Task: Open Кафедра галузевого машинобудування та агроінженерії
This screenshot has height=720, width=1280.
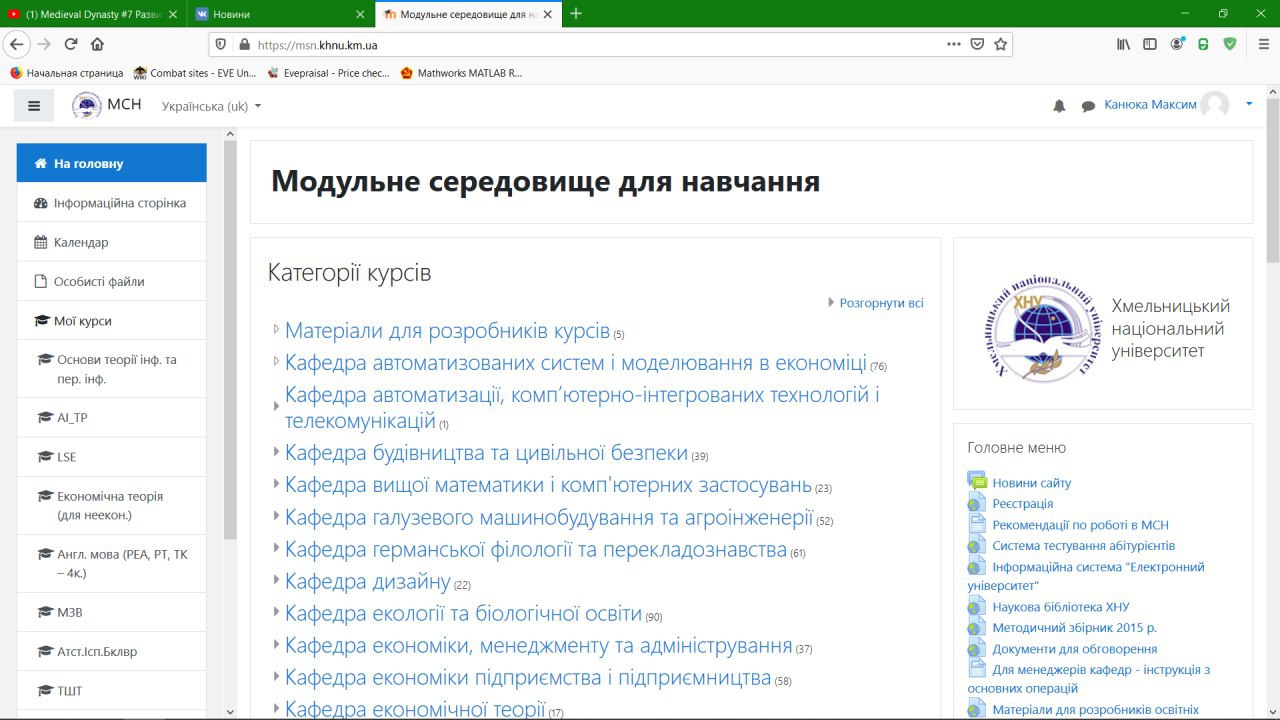Action: 549,517
